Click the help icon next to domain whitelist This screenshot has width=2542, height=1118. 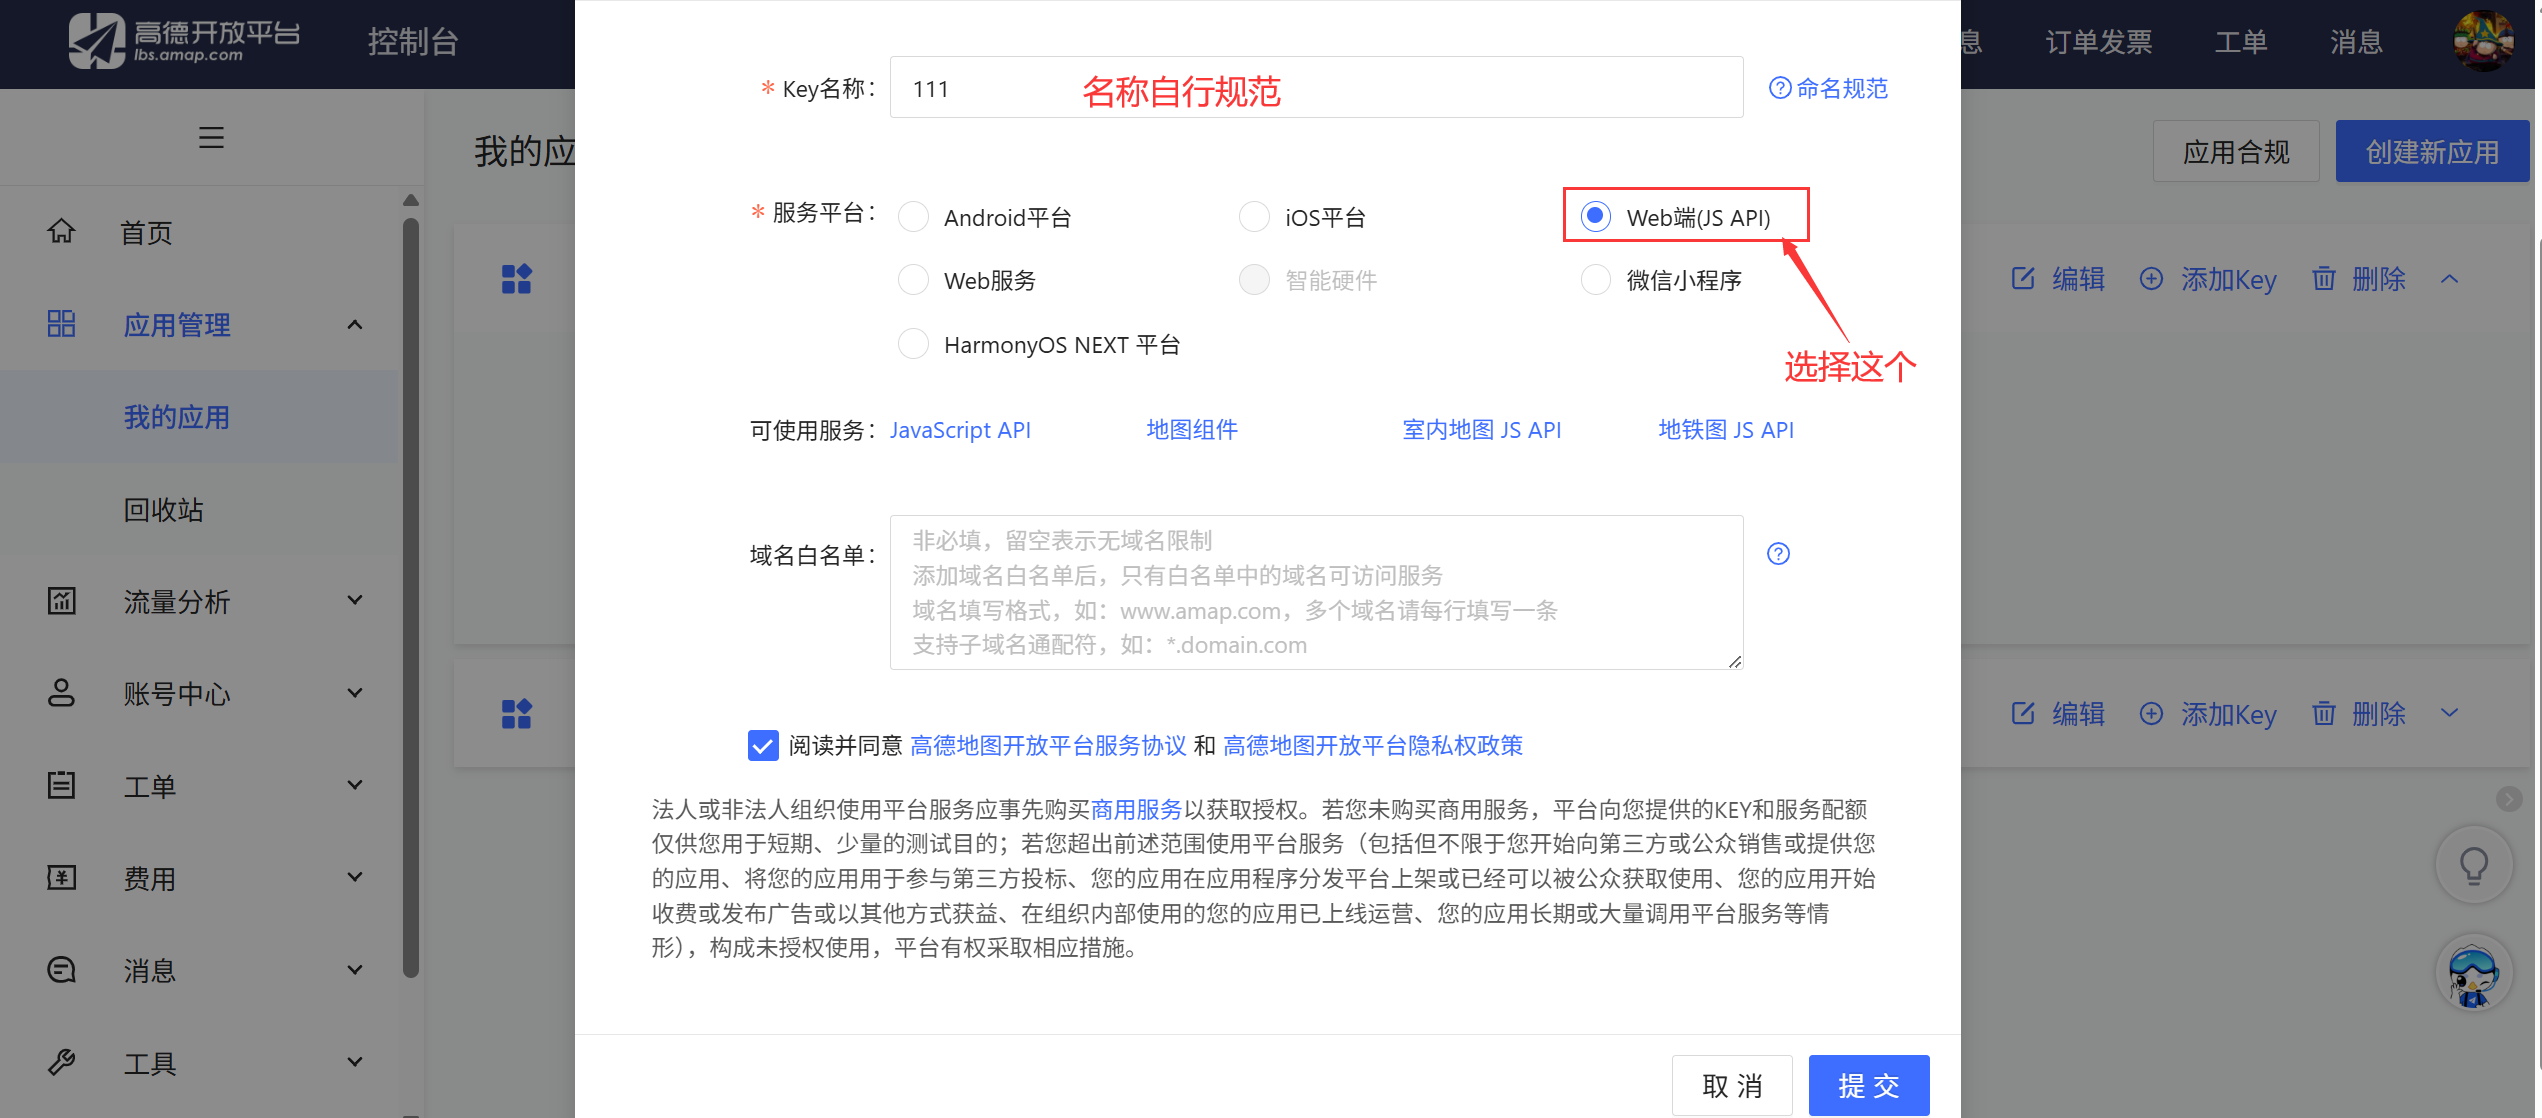point(1778,554)
